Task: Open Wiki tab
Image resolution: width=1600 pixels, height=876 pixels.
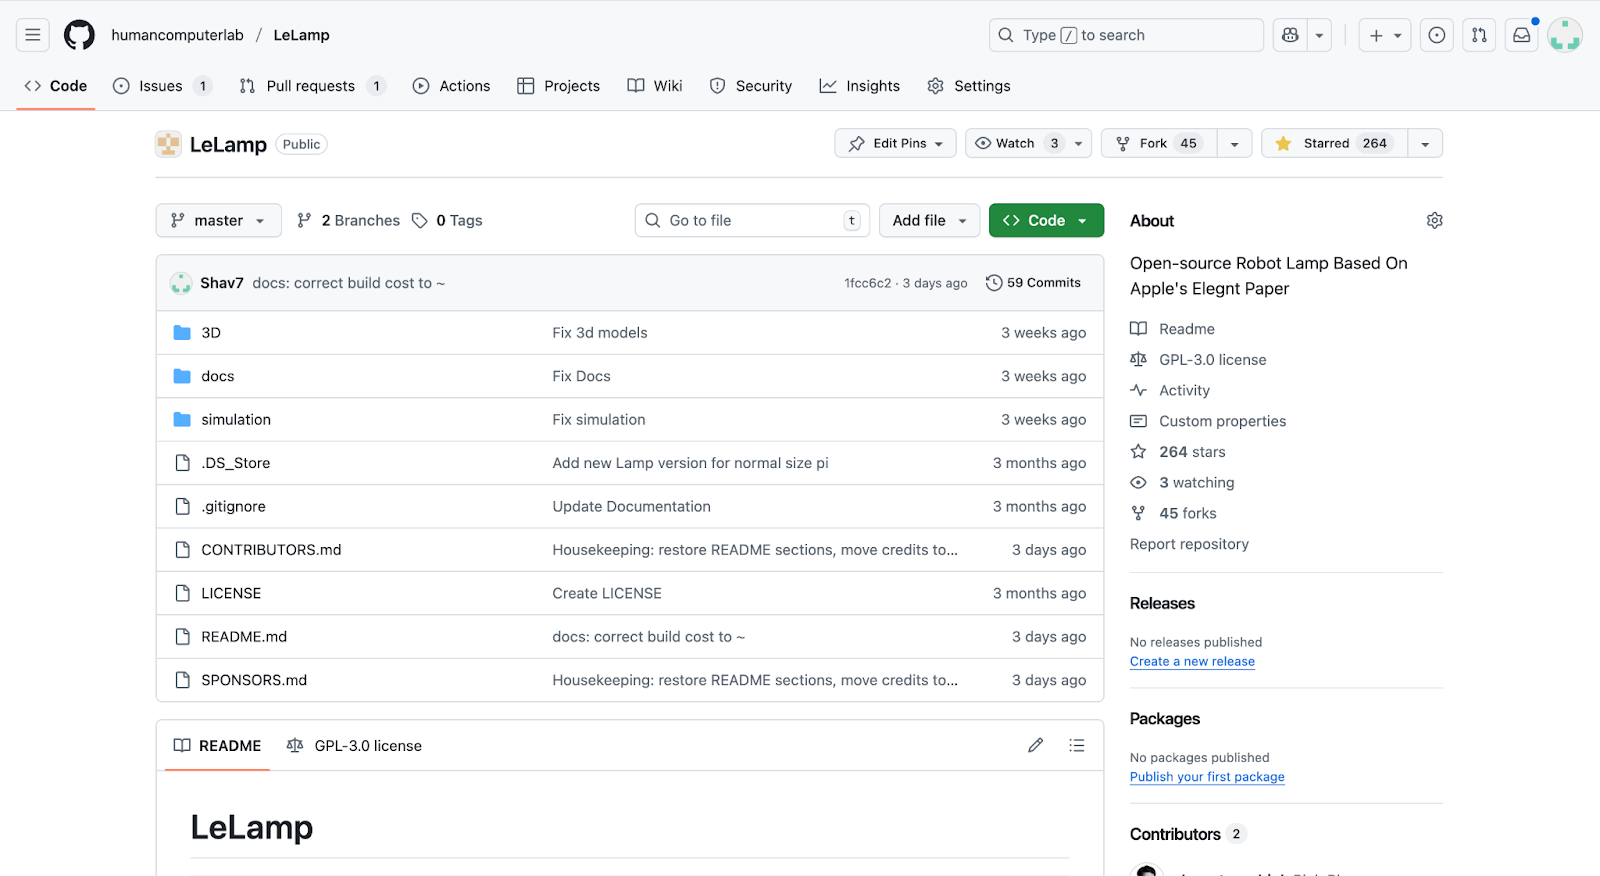Action: pos(655,86)
